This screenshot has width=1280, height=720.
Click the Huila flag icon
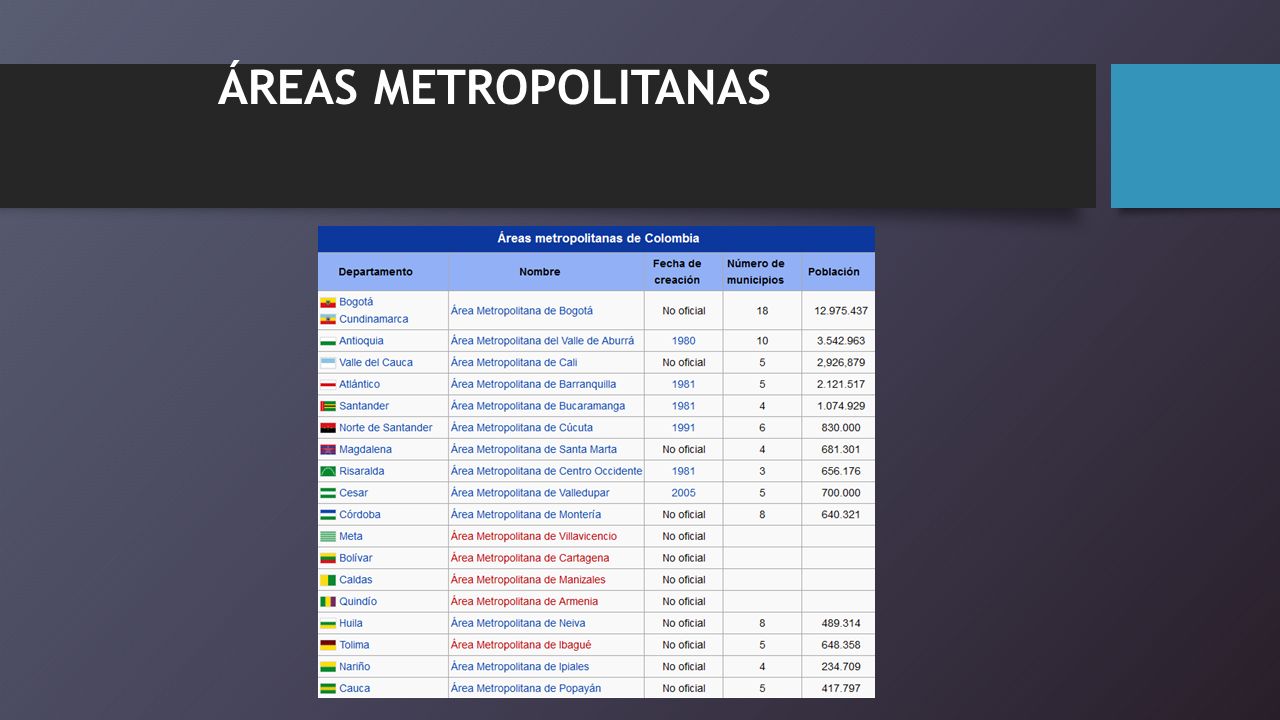pyautogui.click(x=327, y=624)
